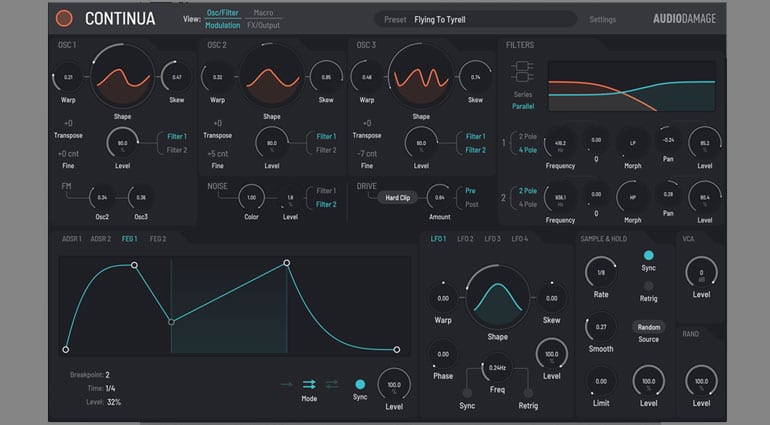Viewport: 770px width, 425px height.
Task: Click the VCA Level knob
Action: pos(701,272)
